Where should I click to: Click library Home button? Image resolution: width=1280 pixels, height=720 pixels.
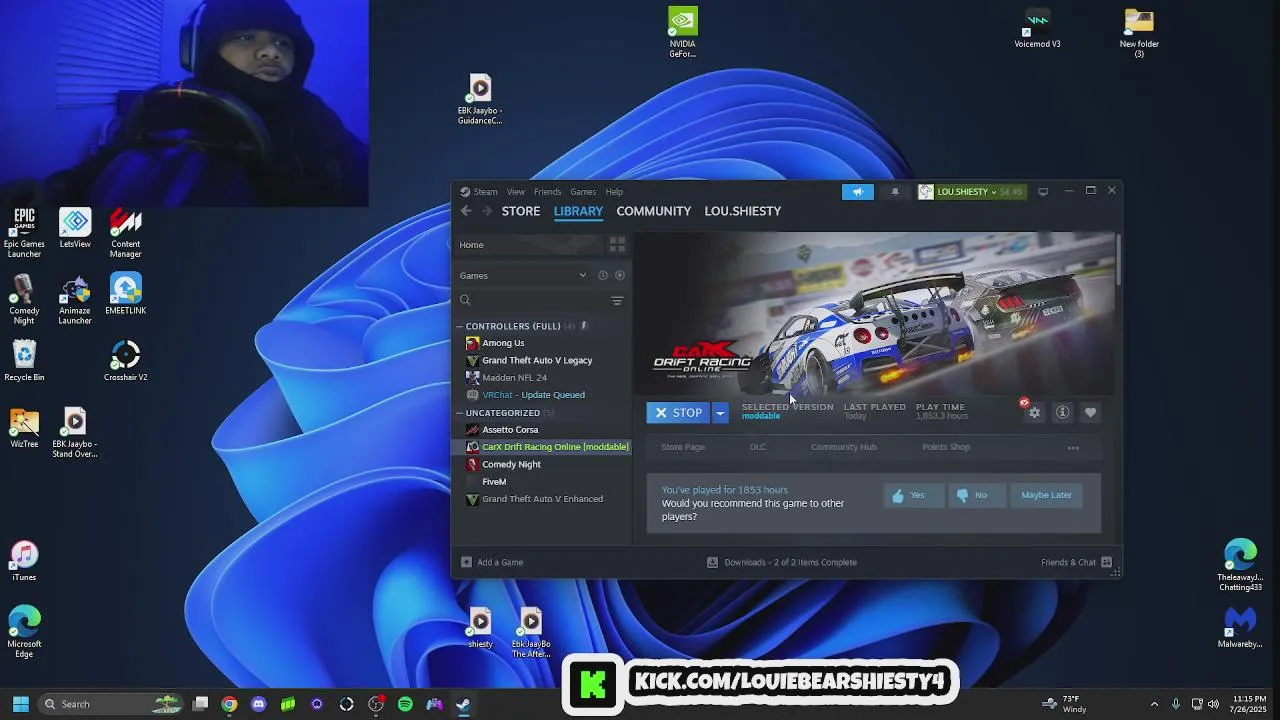pos(529,245)
